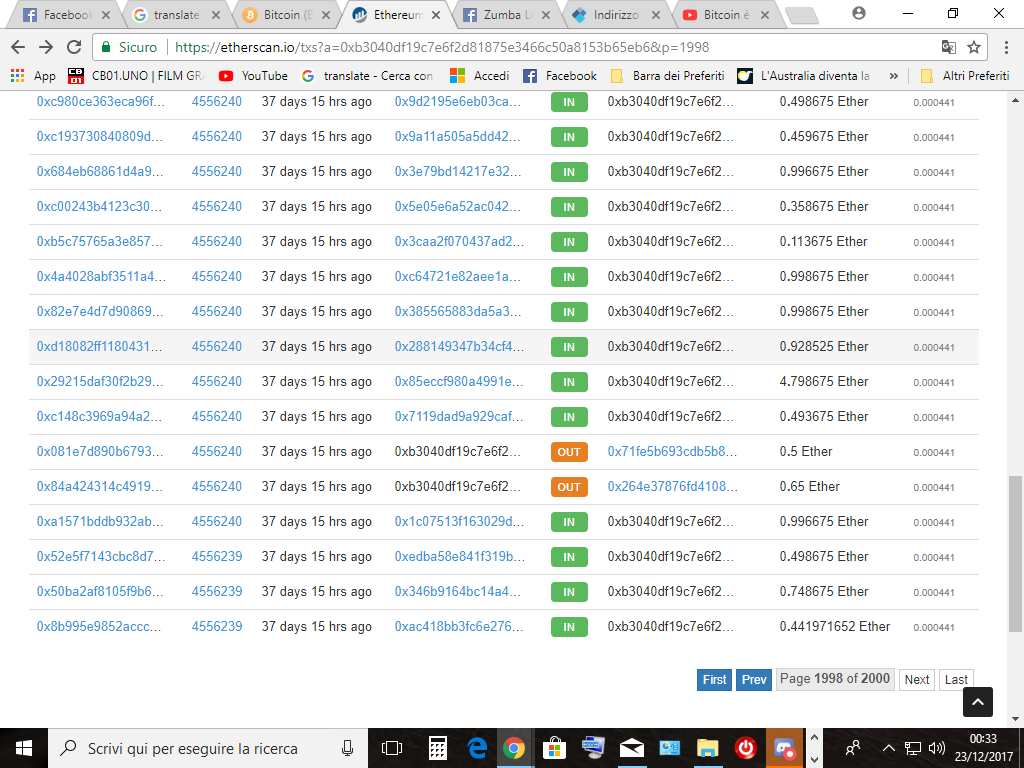Select the 4.798675 Ether value
1024x768 pixels.
[x=824, y=381]
